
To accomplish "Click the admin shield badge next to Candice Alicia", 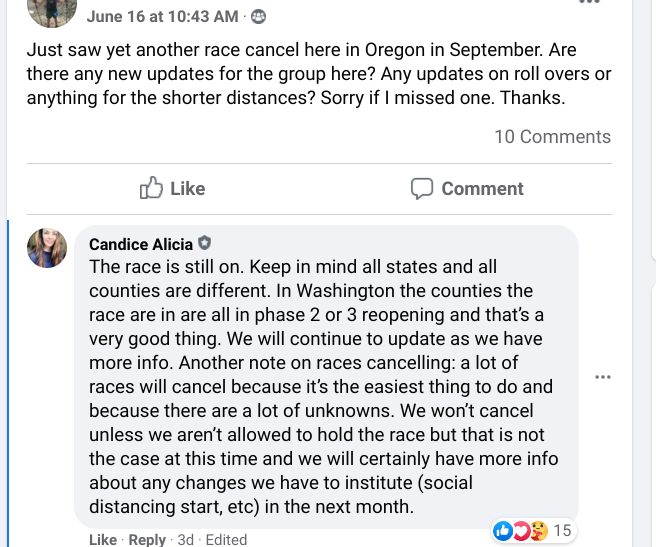I will pos(205,243).
